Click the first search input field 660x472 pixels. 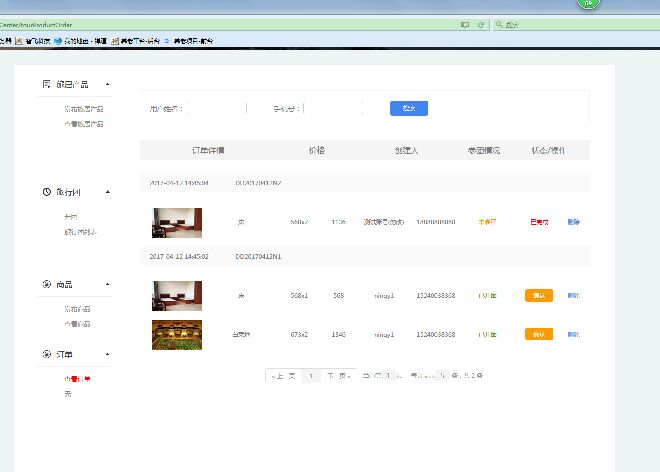click(x=216, y=108)
